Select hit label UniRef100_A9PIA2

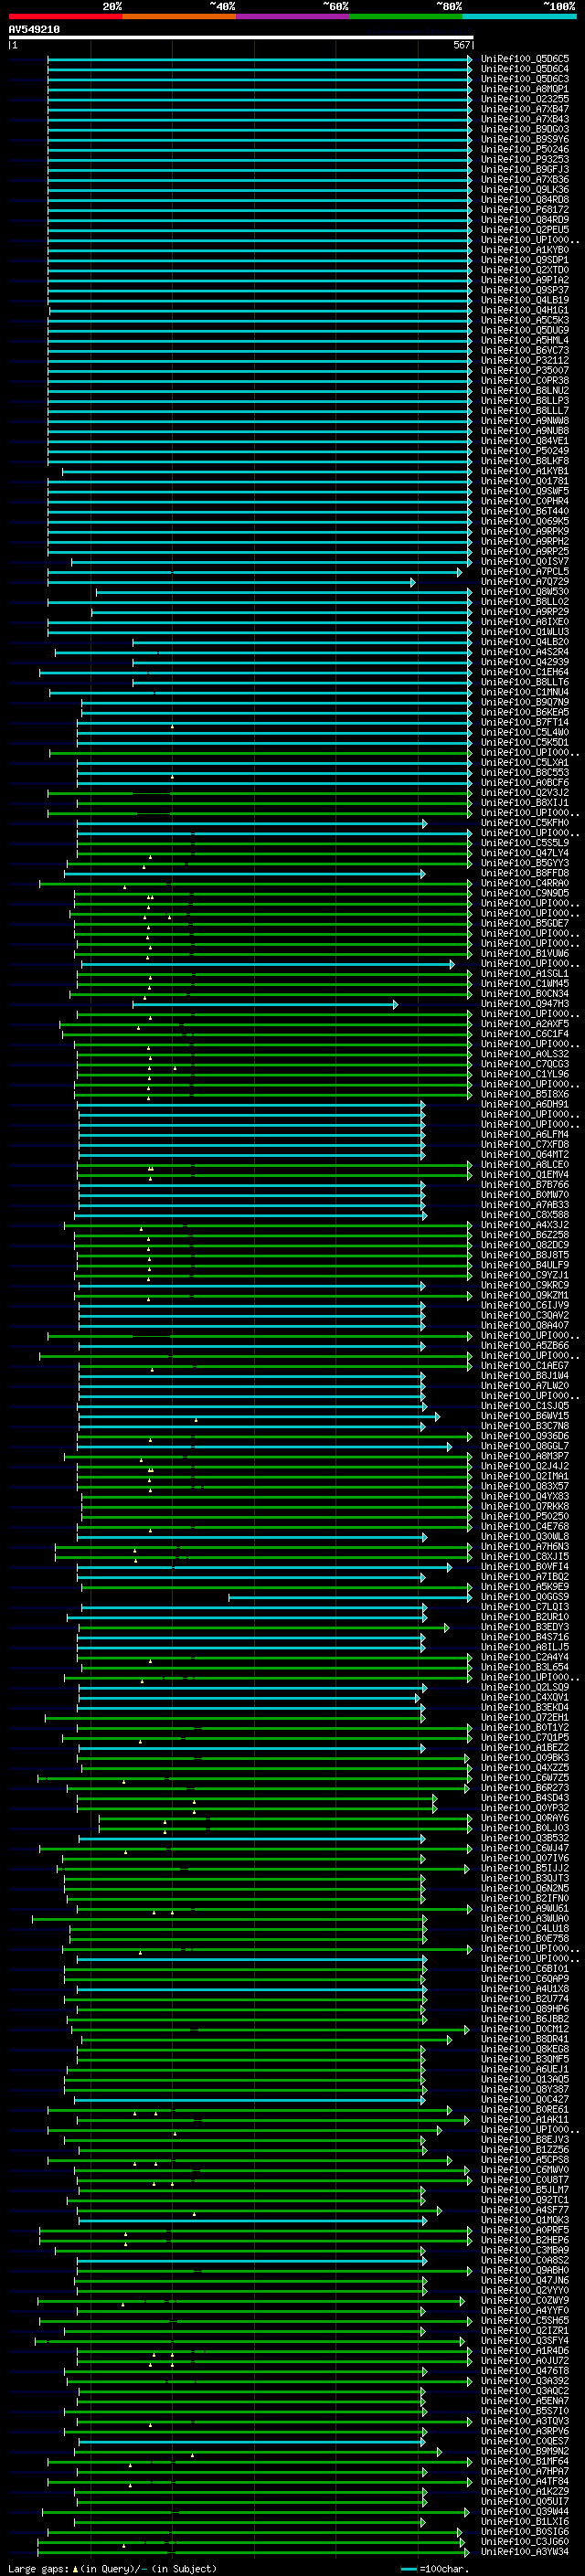click(x=525, y=280)
